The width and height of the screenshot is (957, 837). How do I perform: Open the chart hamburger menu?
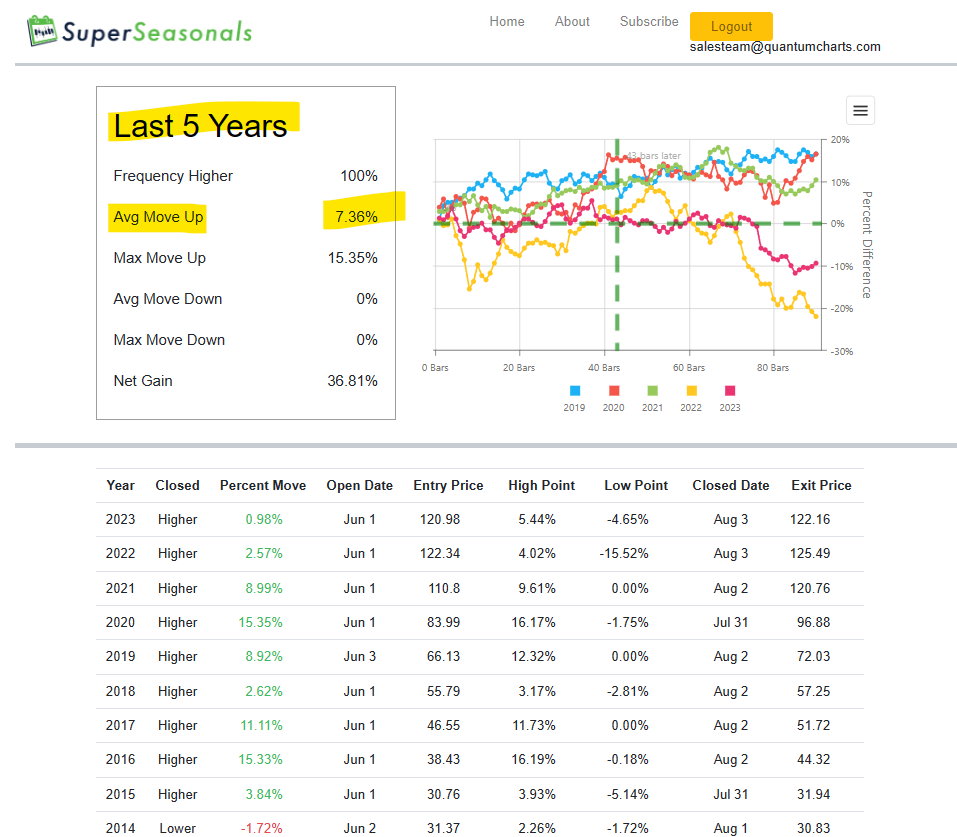click(x=860, y=111)
